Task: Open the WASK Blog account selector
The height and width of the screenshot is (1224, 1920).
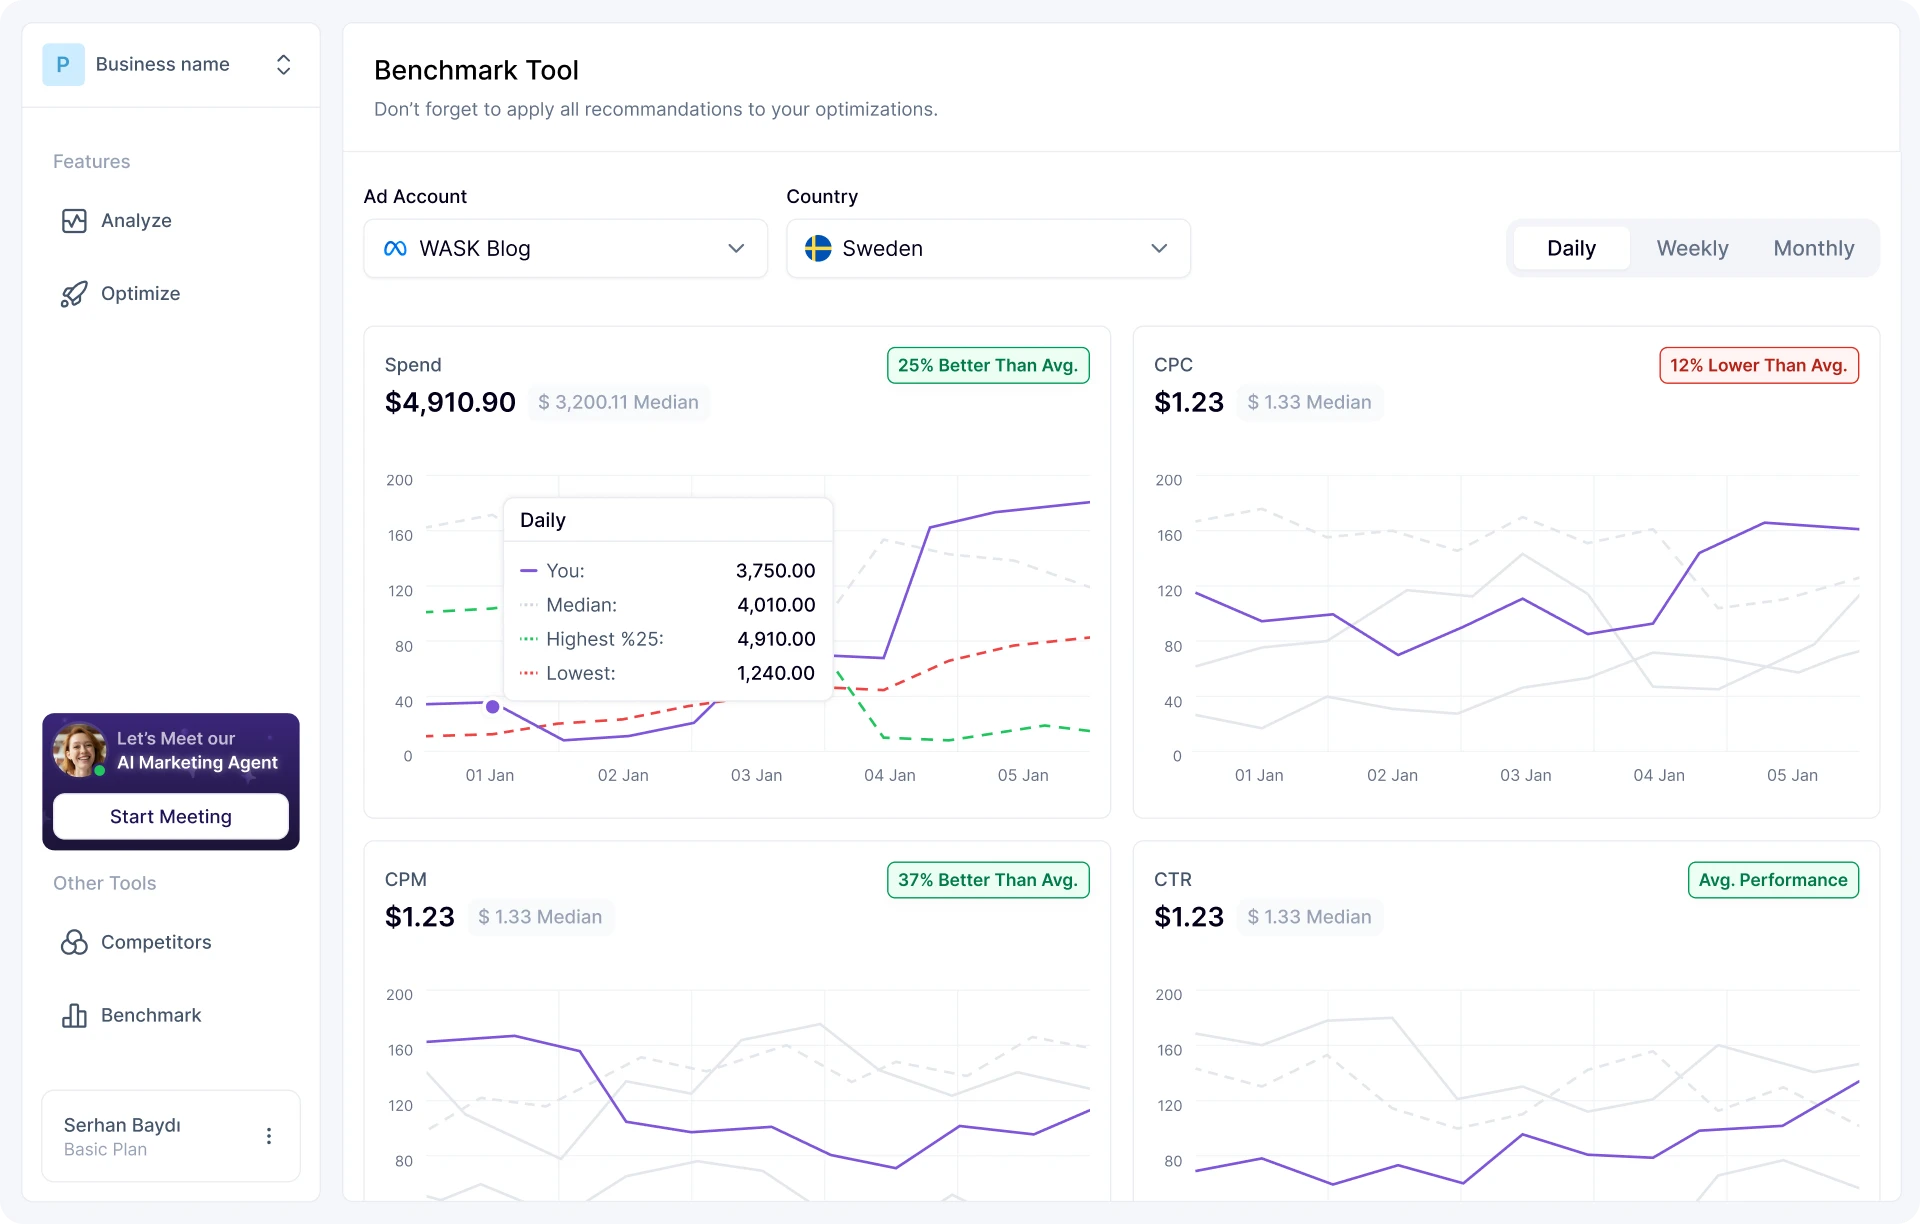Action: point(566,248)
